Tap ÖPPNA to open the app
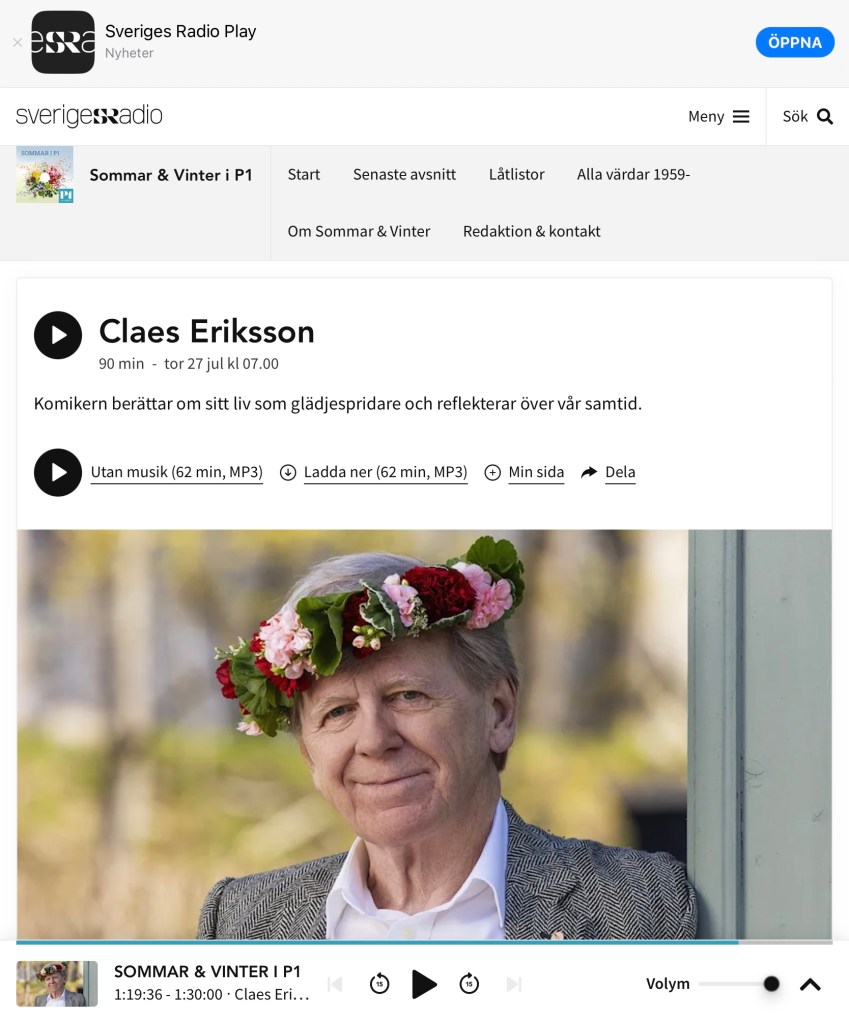 coord(795,42)
